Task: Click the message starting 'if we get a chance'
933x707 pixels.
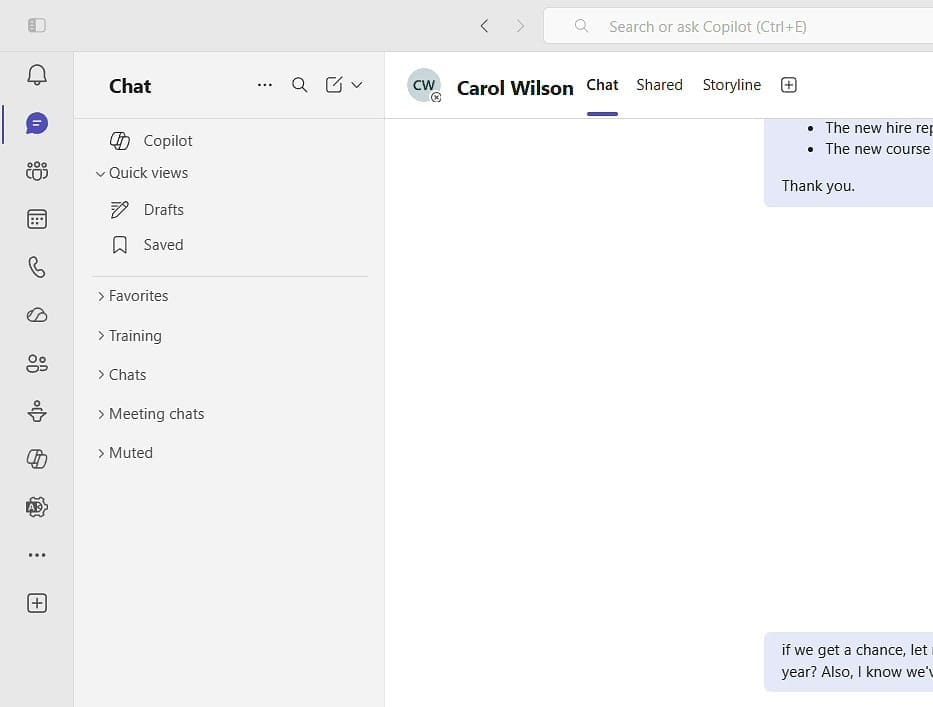Action: pyautogui.click(x=849, y=661)
